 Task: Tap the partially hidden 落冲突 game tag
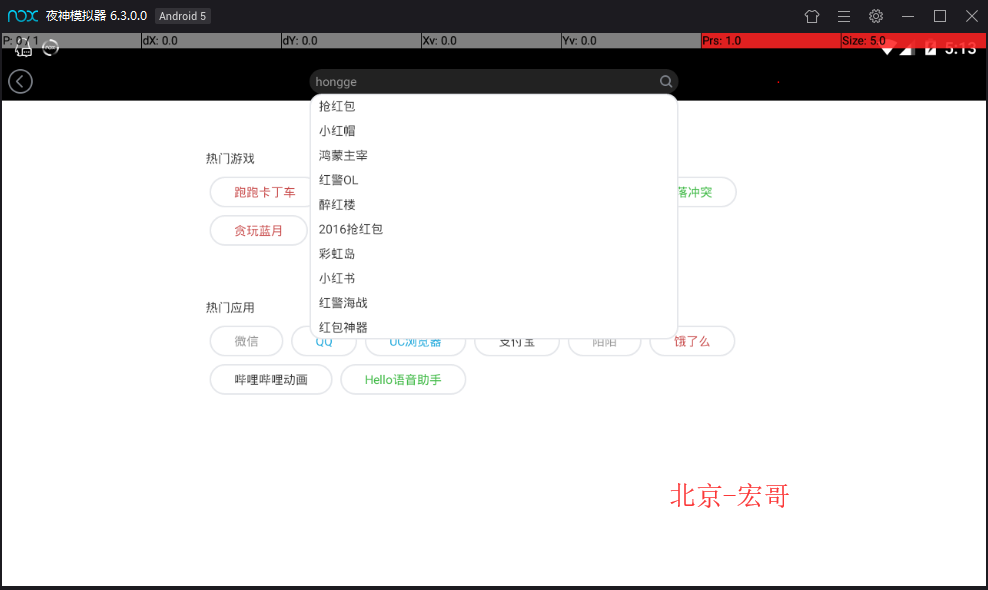706,192
